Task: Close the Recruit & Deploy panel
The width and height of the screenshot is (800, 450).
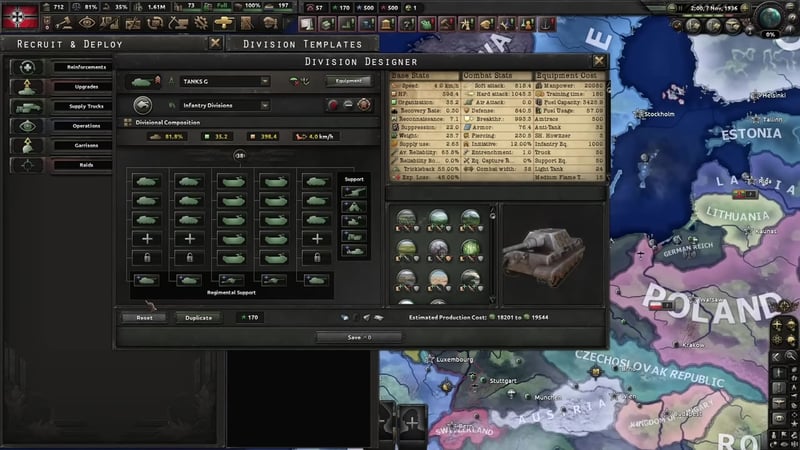Action: pos(215,43)
